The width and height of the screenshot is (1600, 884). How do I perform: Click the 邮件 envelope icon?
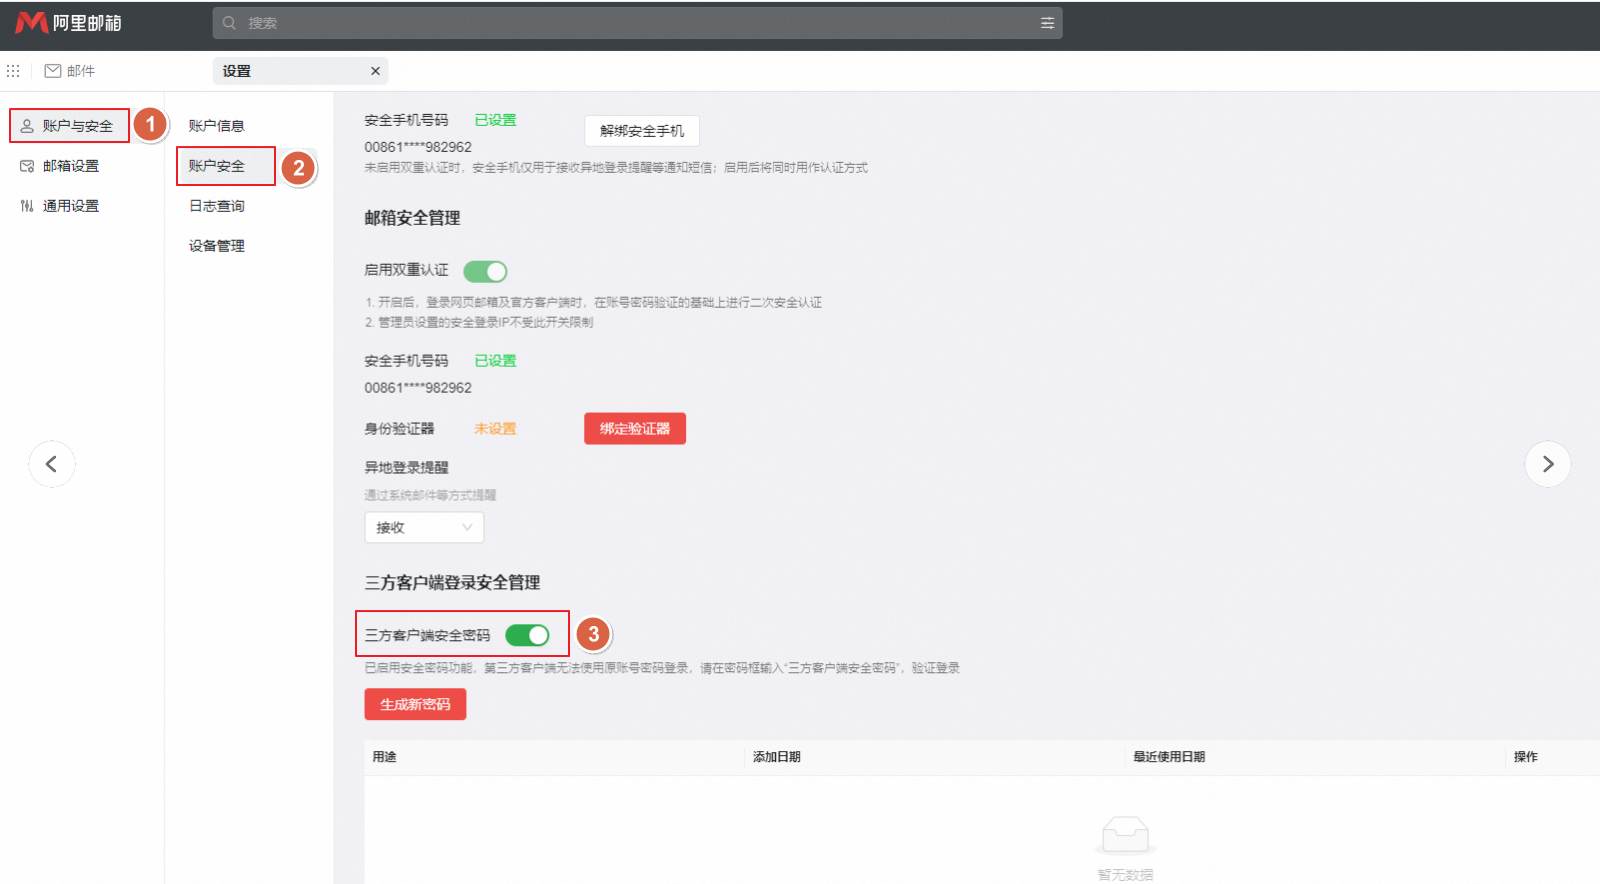53,71
